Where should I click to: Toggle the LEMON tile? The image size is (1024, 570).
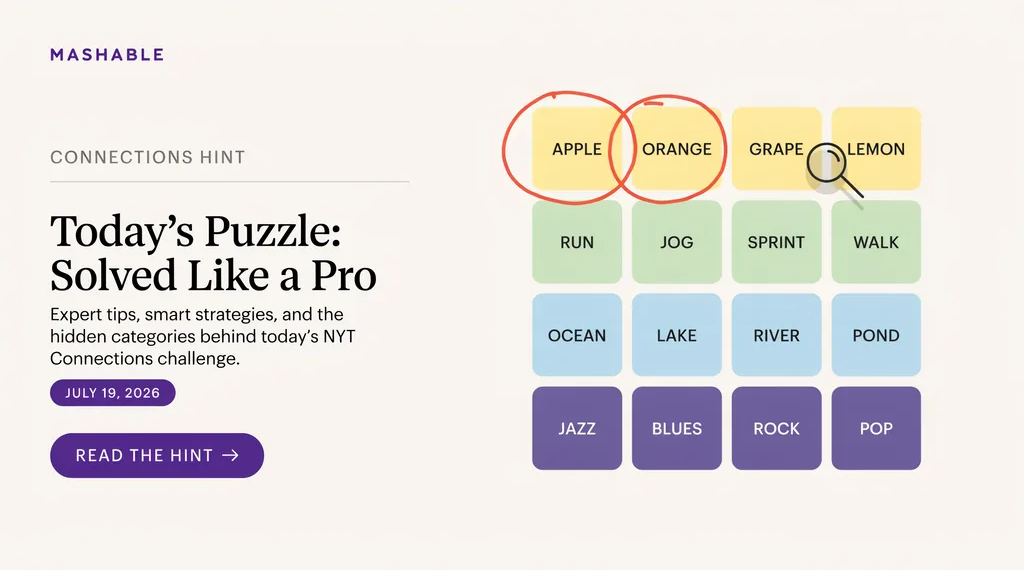(876, 149)
